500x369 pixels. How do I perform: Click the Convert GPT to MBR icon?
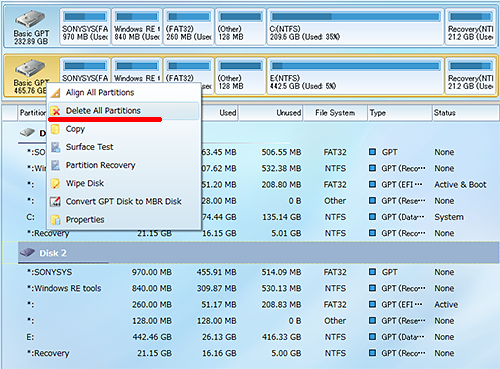pos(55,202)
